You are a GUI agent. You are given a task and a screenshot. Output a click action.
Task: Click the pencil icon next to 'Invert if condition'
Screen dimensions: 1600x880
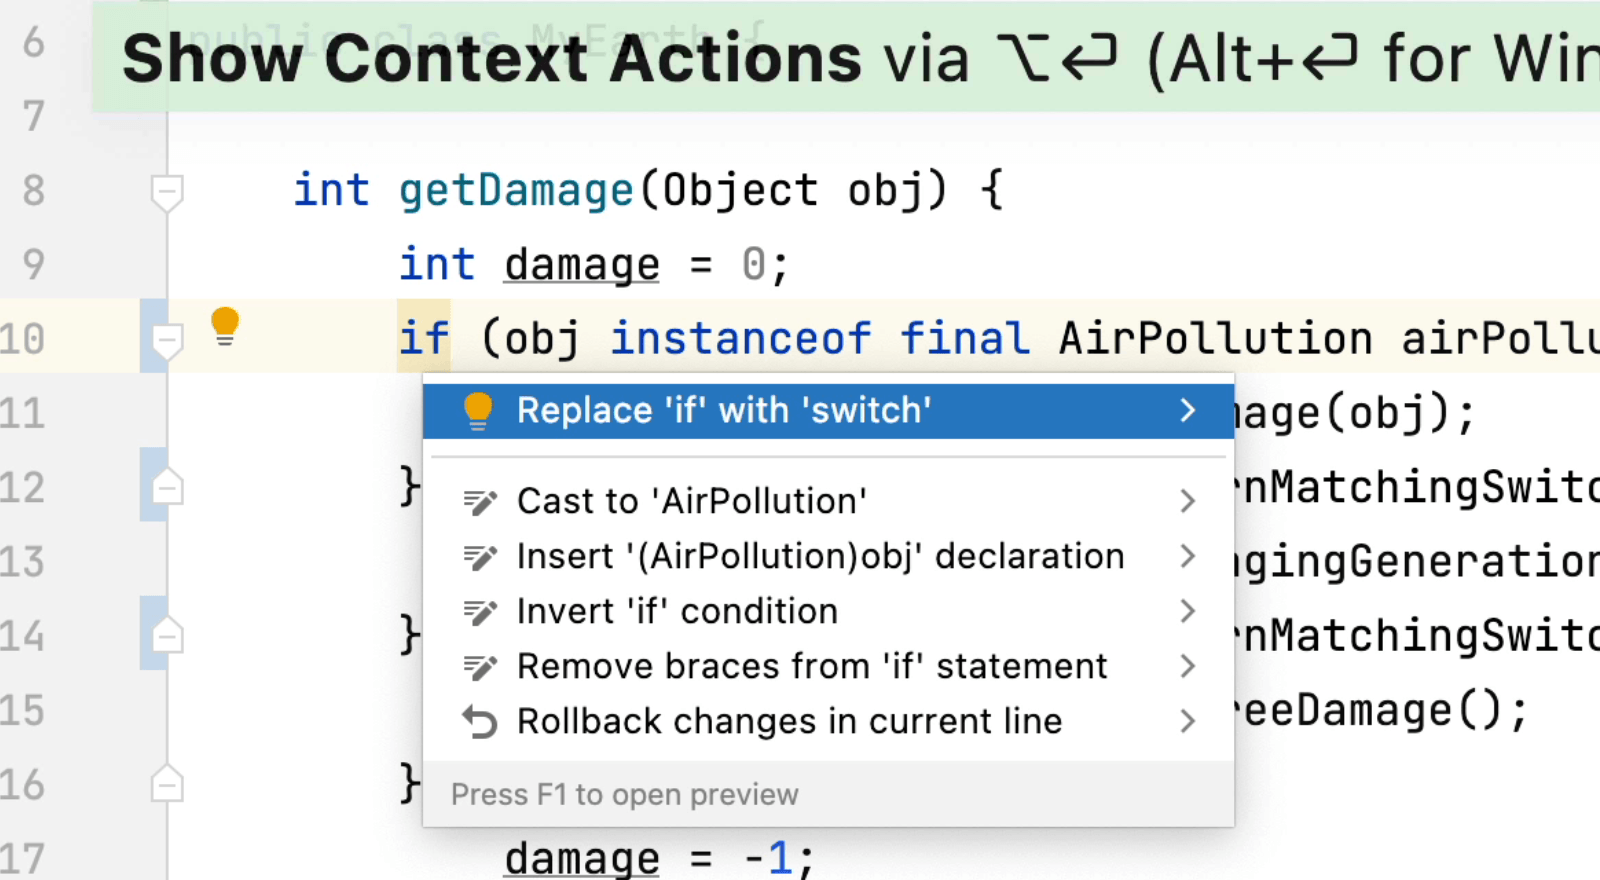[x=480, y=611]
